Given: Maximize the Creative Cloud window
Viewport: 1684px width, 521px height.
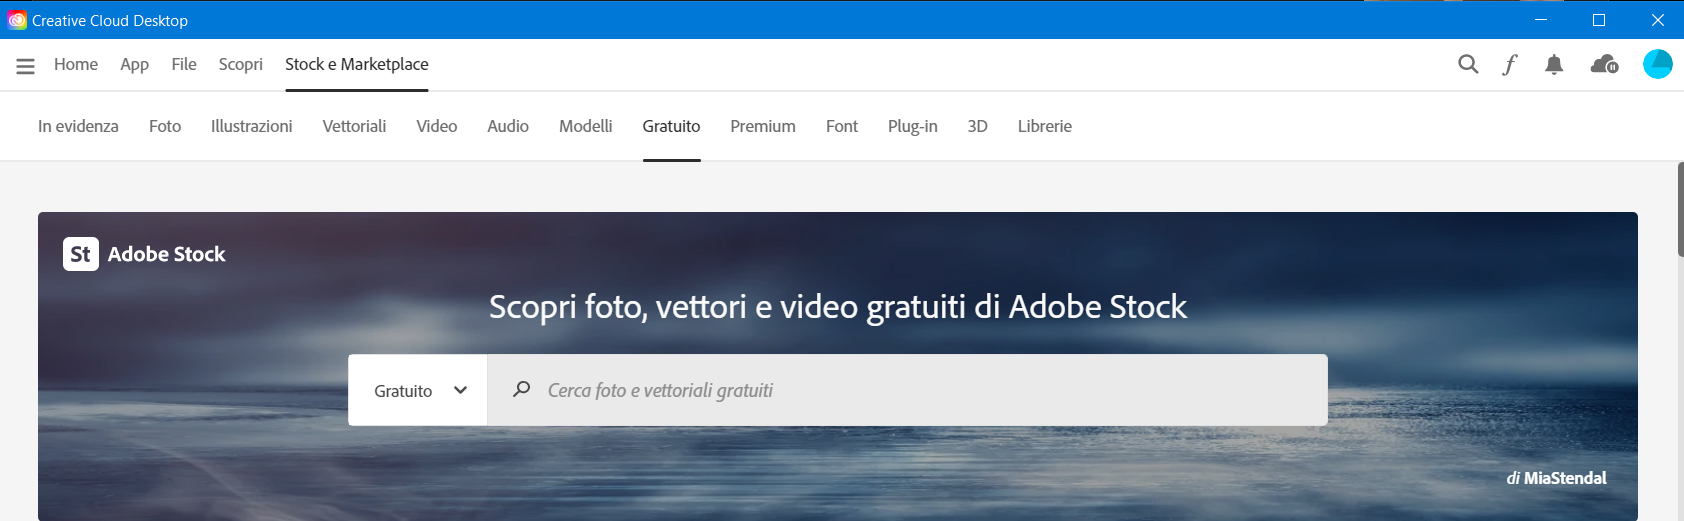Looking at the screenshot, I should (x=1599, y=20).
